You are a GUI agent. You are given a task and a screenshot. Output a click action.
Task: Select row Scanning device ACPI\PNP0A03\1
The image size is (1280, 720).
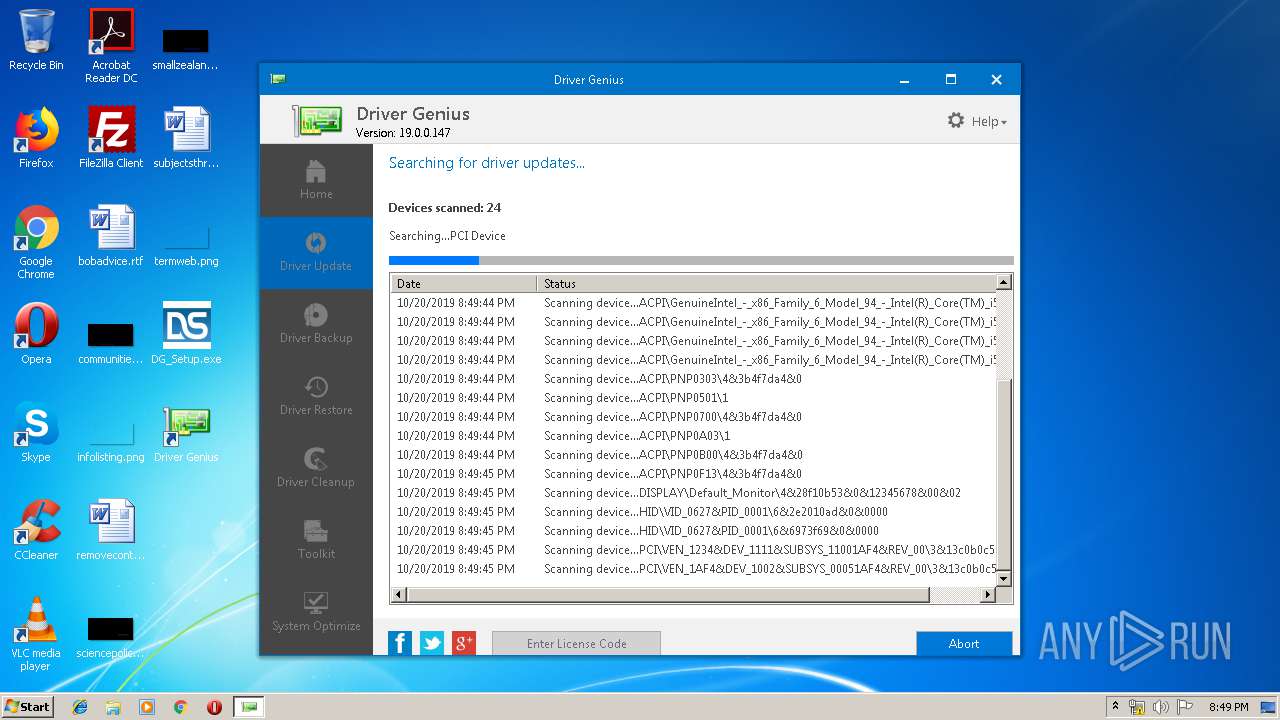pos(694,436)
